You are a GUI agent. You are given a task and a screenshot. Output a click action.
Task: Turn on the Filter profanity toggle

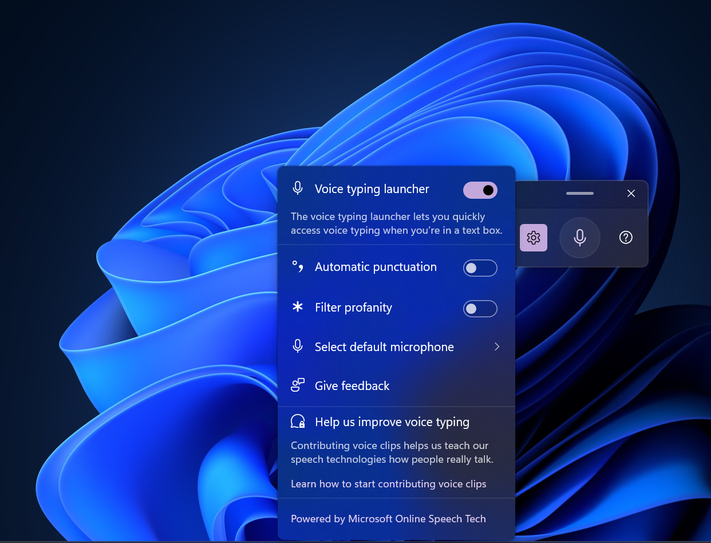[480, 308]
